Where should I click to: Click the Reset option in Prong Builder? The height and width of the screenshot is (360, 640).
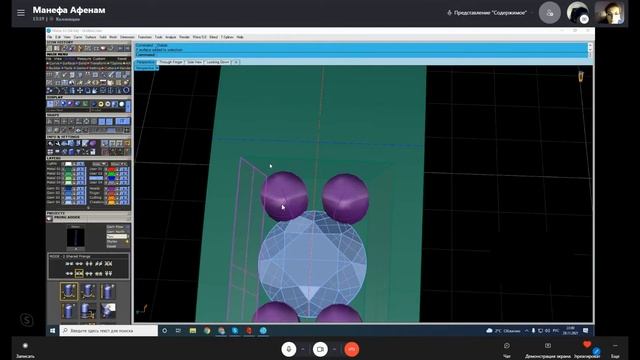coord(112,246)
